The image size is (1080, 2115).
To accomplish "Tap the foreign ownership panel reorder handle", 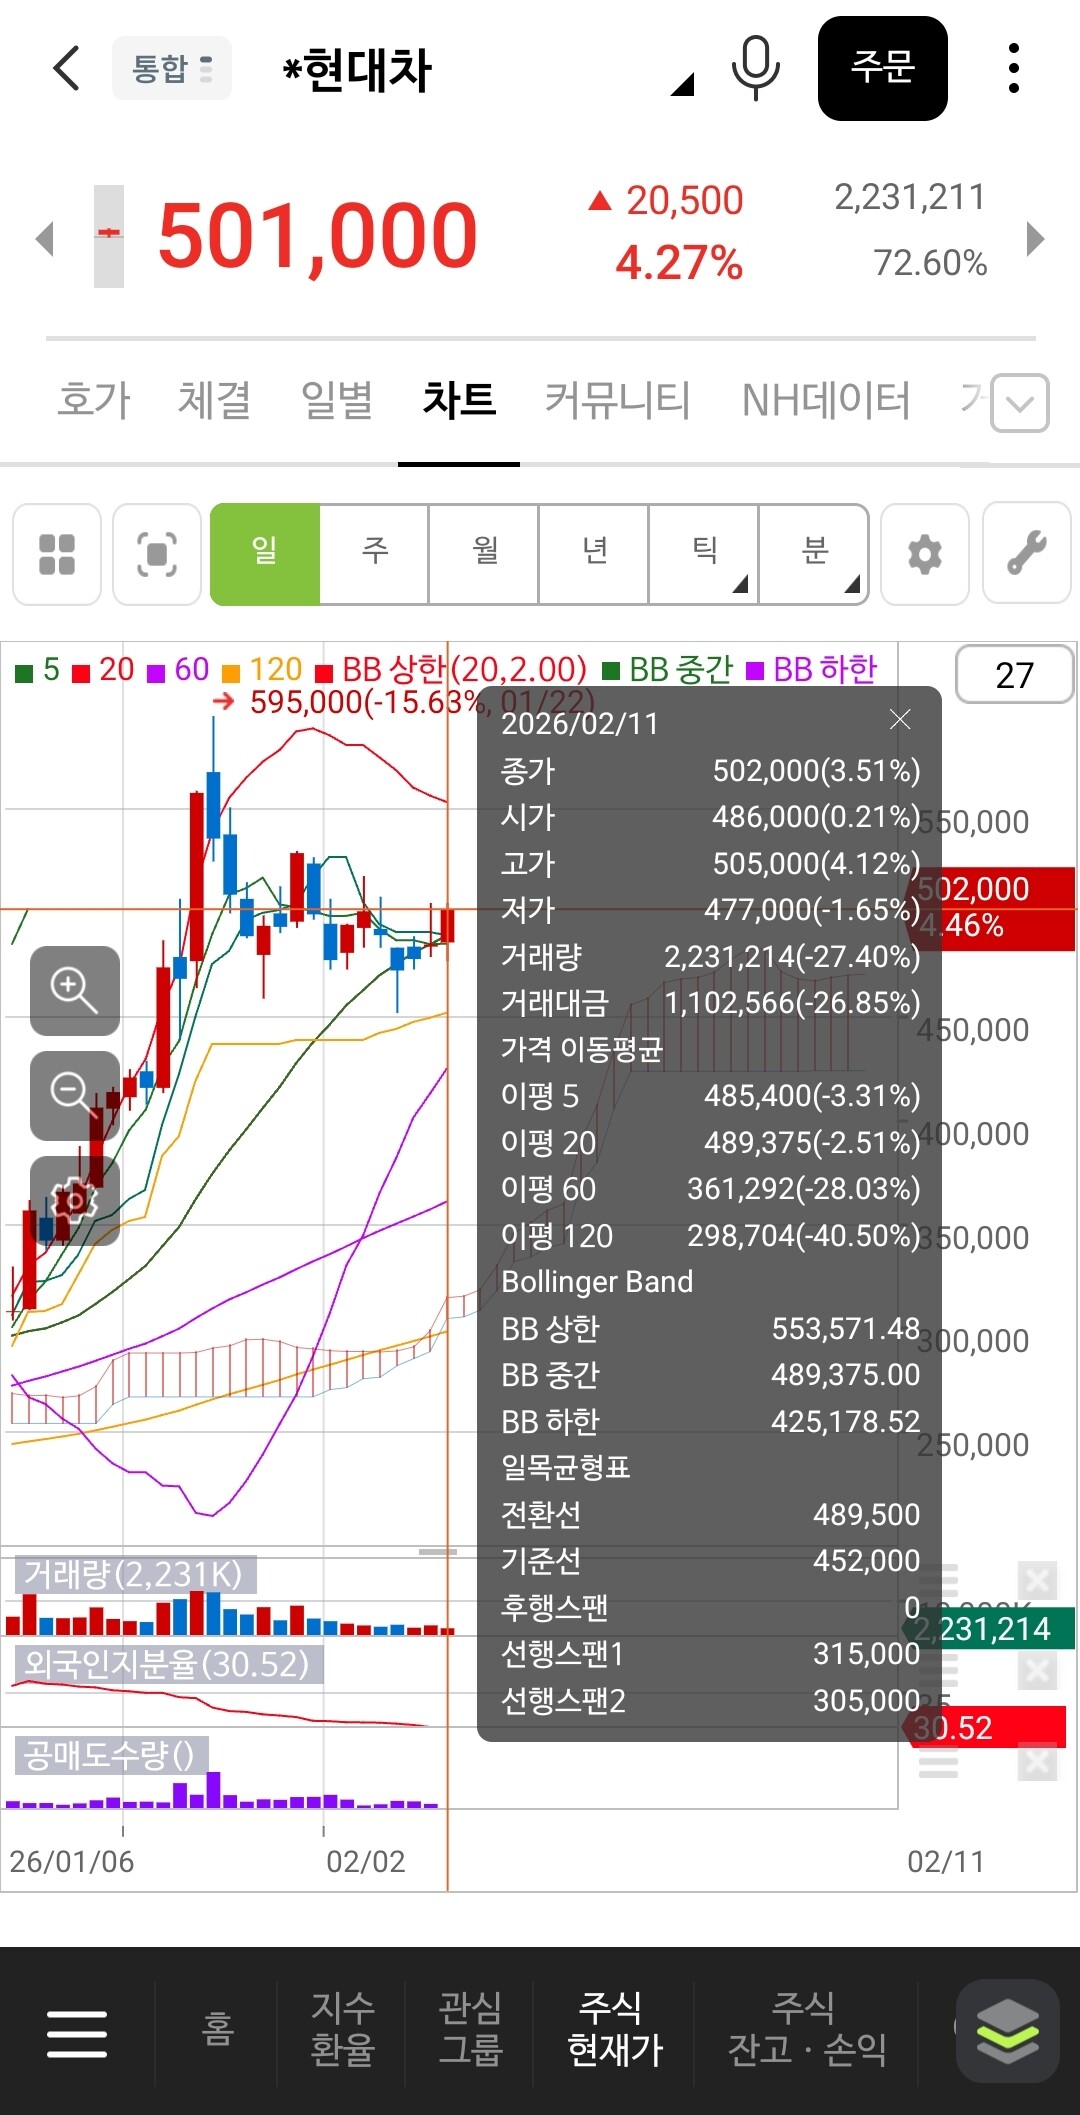I will [938, 1671].
